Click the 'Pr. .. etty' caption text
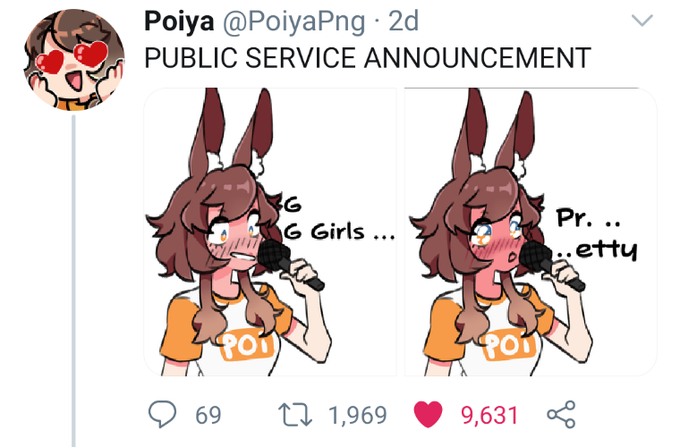The image size is (680, 447). (597, 235)
